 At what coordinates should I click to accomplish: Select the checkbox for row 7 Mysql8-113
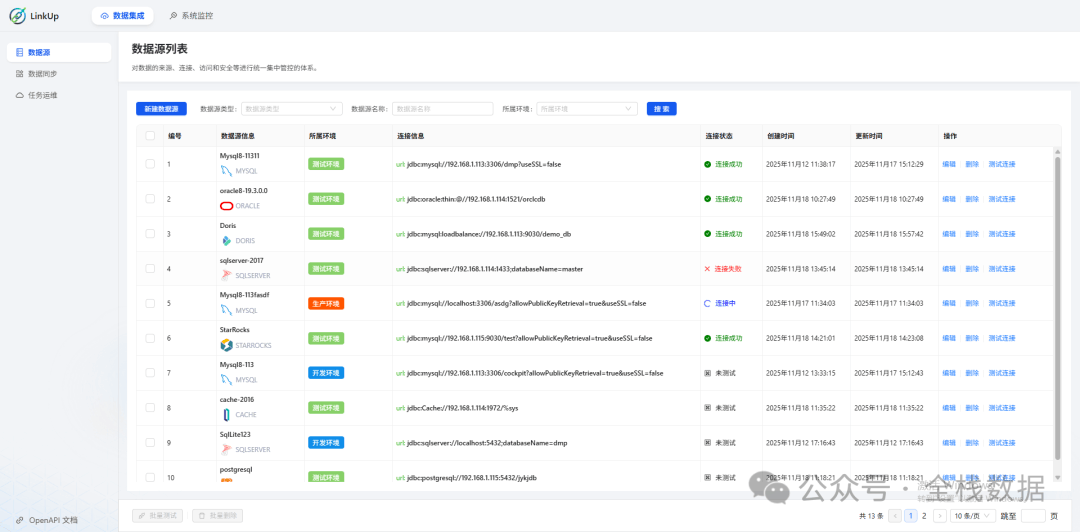(150, 373)
